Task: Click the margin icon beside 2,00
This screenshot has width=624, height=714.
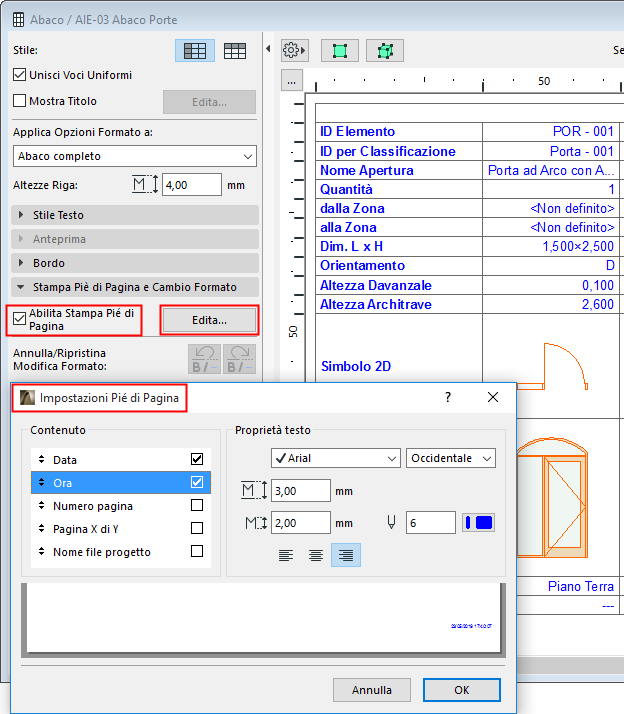Action: (256, 523)
